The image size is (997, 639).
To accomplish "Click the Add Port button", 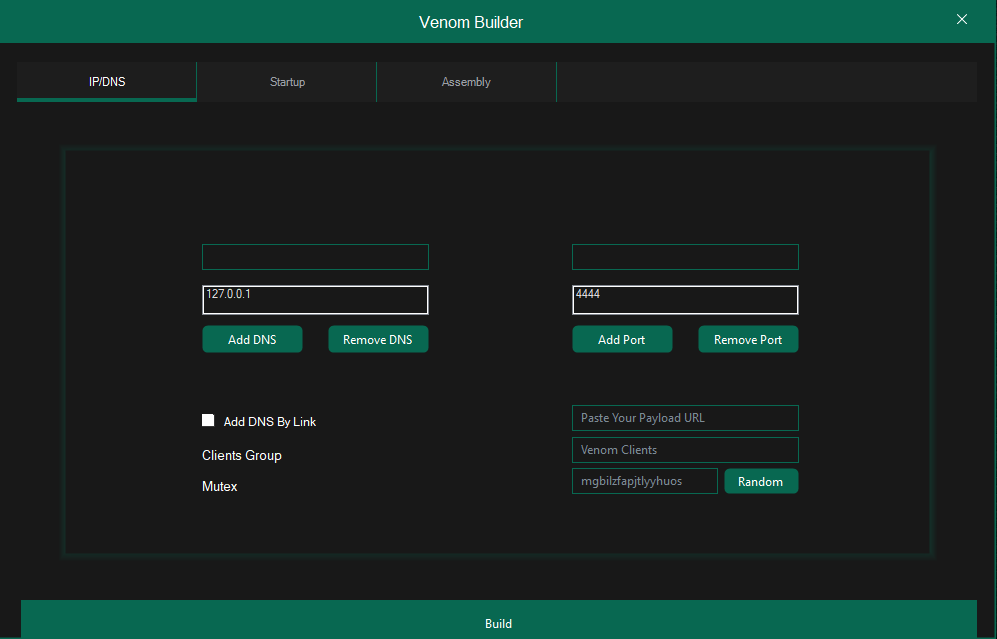I will [622, 340].
